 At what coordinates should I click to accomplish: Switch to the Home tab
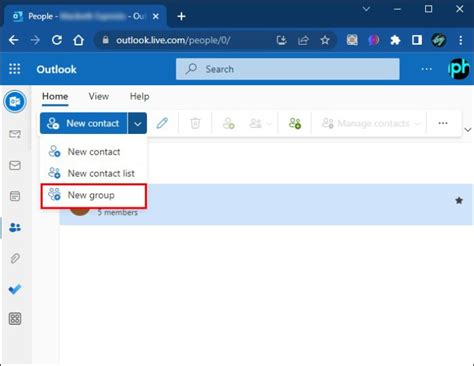coord(55,96)
